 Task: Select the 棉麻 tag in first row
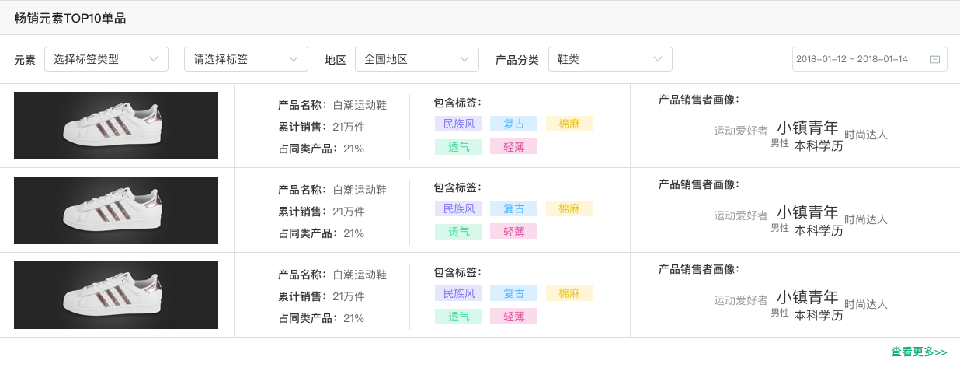[569, 124]
